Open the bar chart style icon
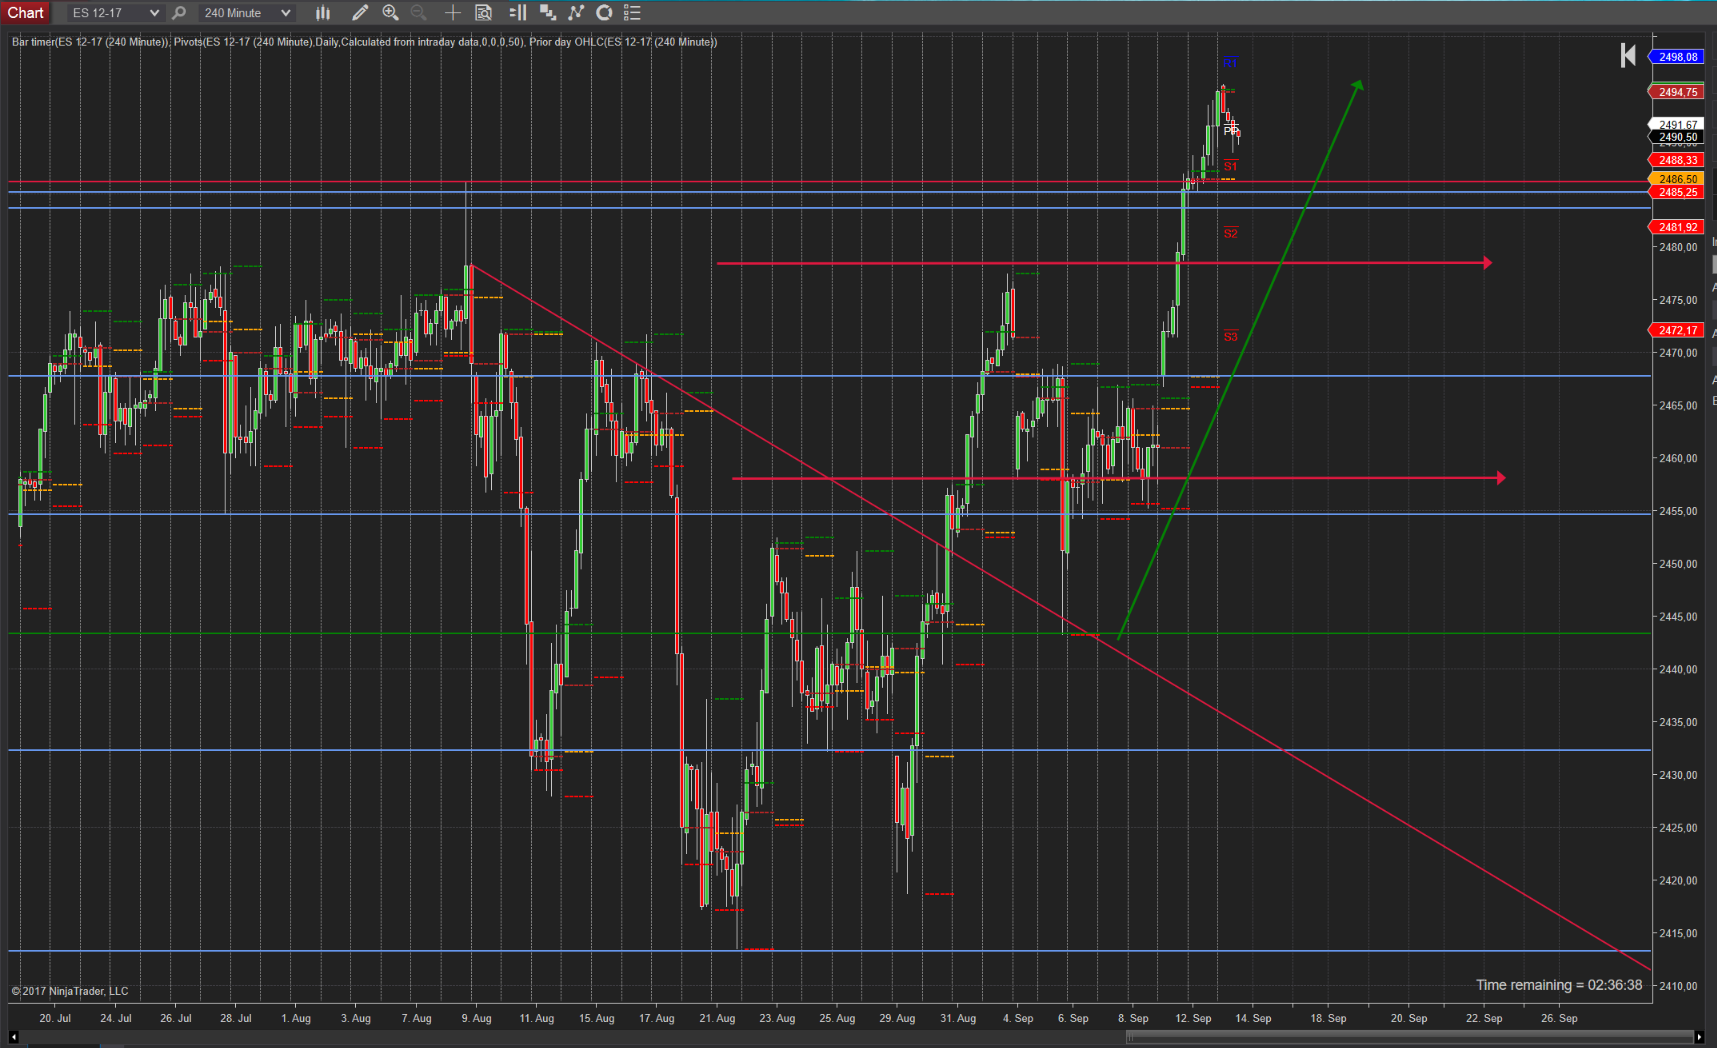This screenshot has height=1048, width=1717. [323, 13]
